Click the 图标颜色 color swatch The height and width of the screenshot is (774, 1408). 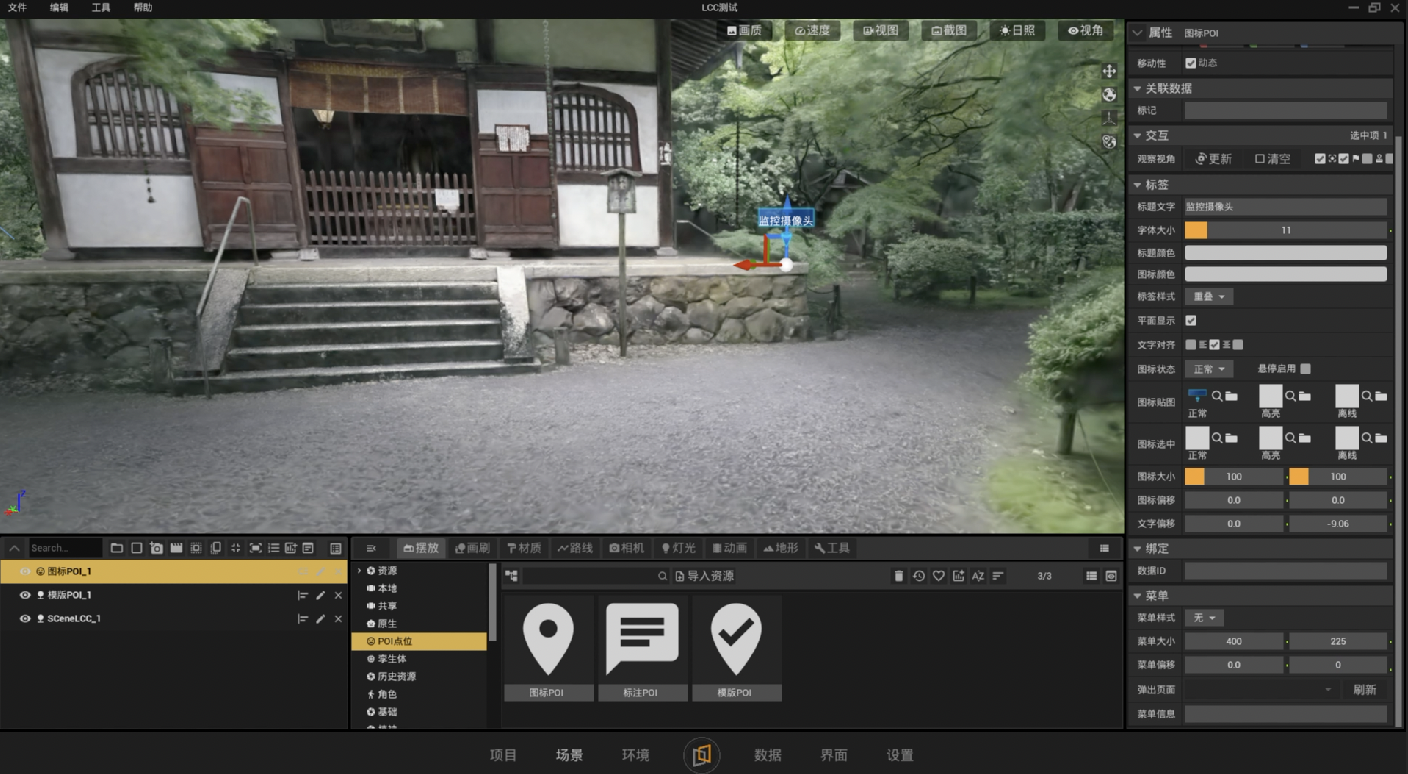(1286, 274)
